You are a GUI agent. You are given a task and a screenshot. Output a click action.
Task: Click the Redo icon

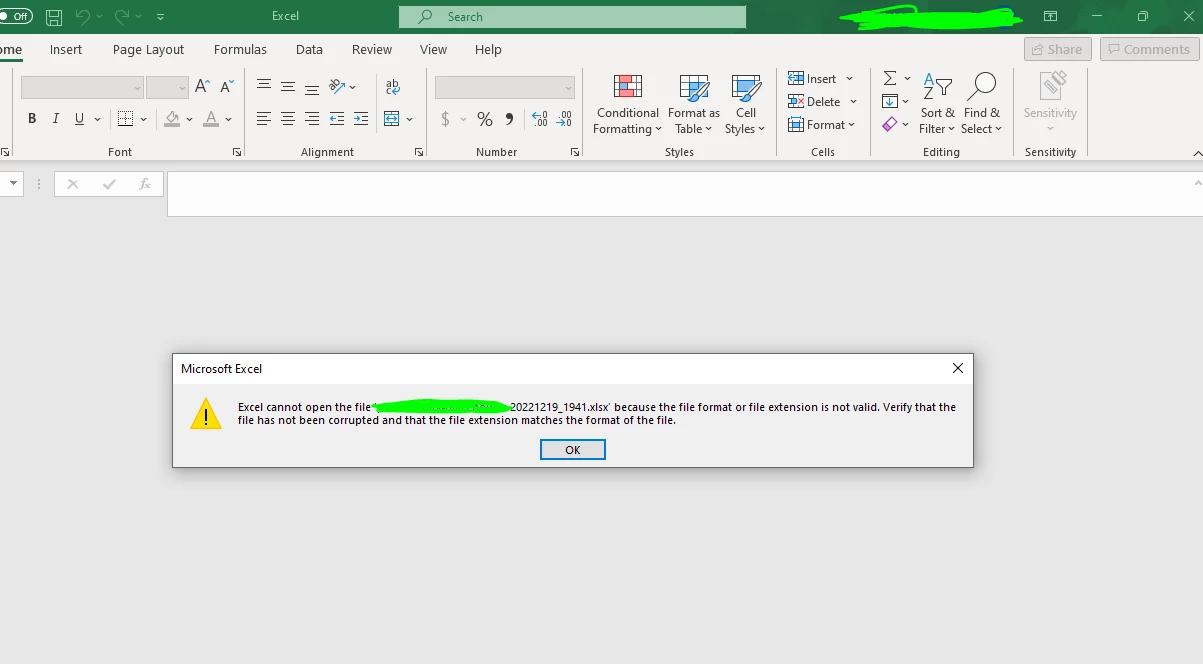(x=121, y=17)
